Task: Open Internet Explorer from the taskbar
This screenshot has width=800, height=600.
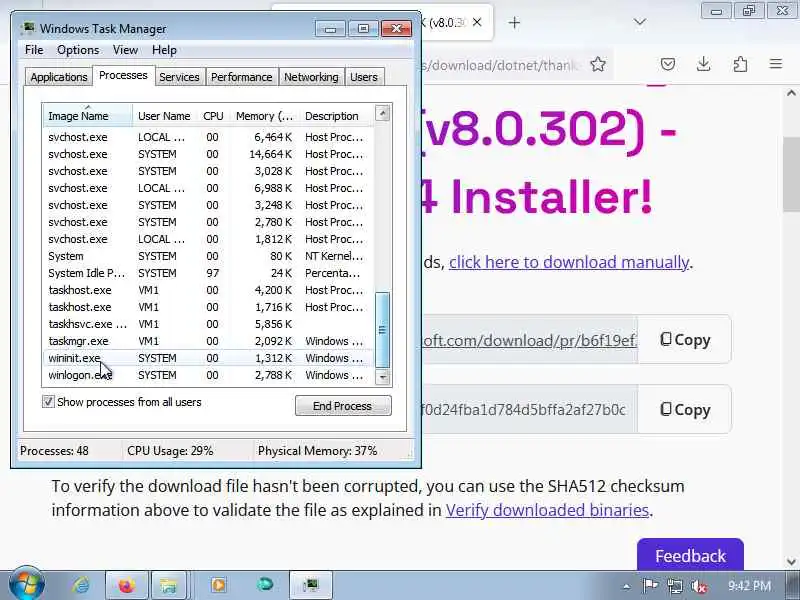Action: coord(81,585)
